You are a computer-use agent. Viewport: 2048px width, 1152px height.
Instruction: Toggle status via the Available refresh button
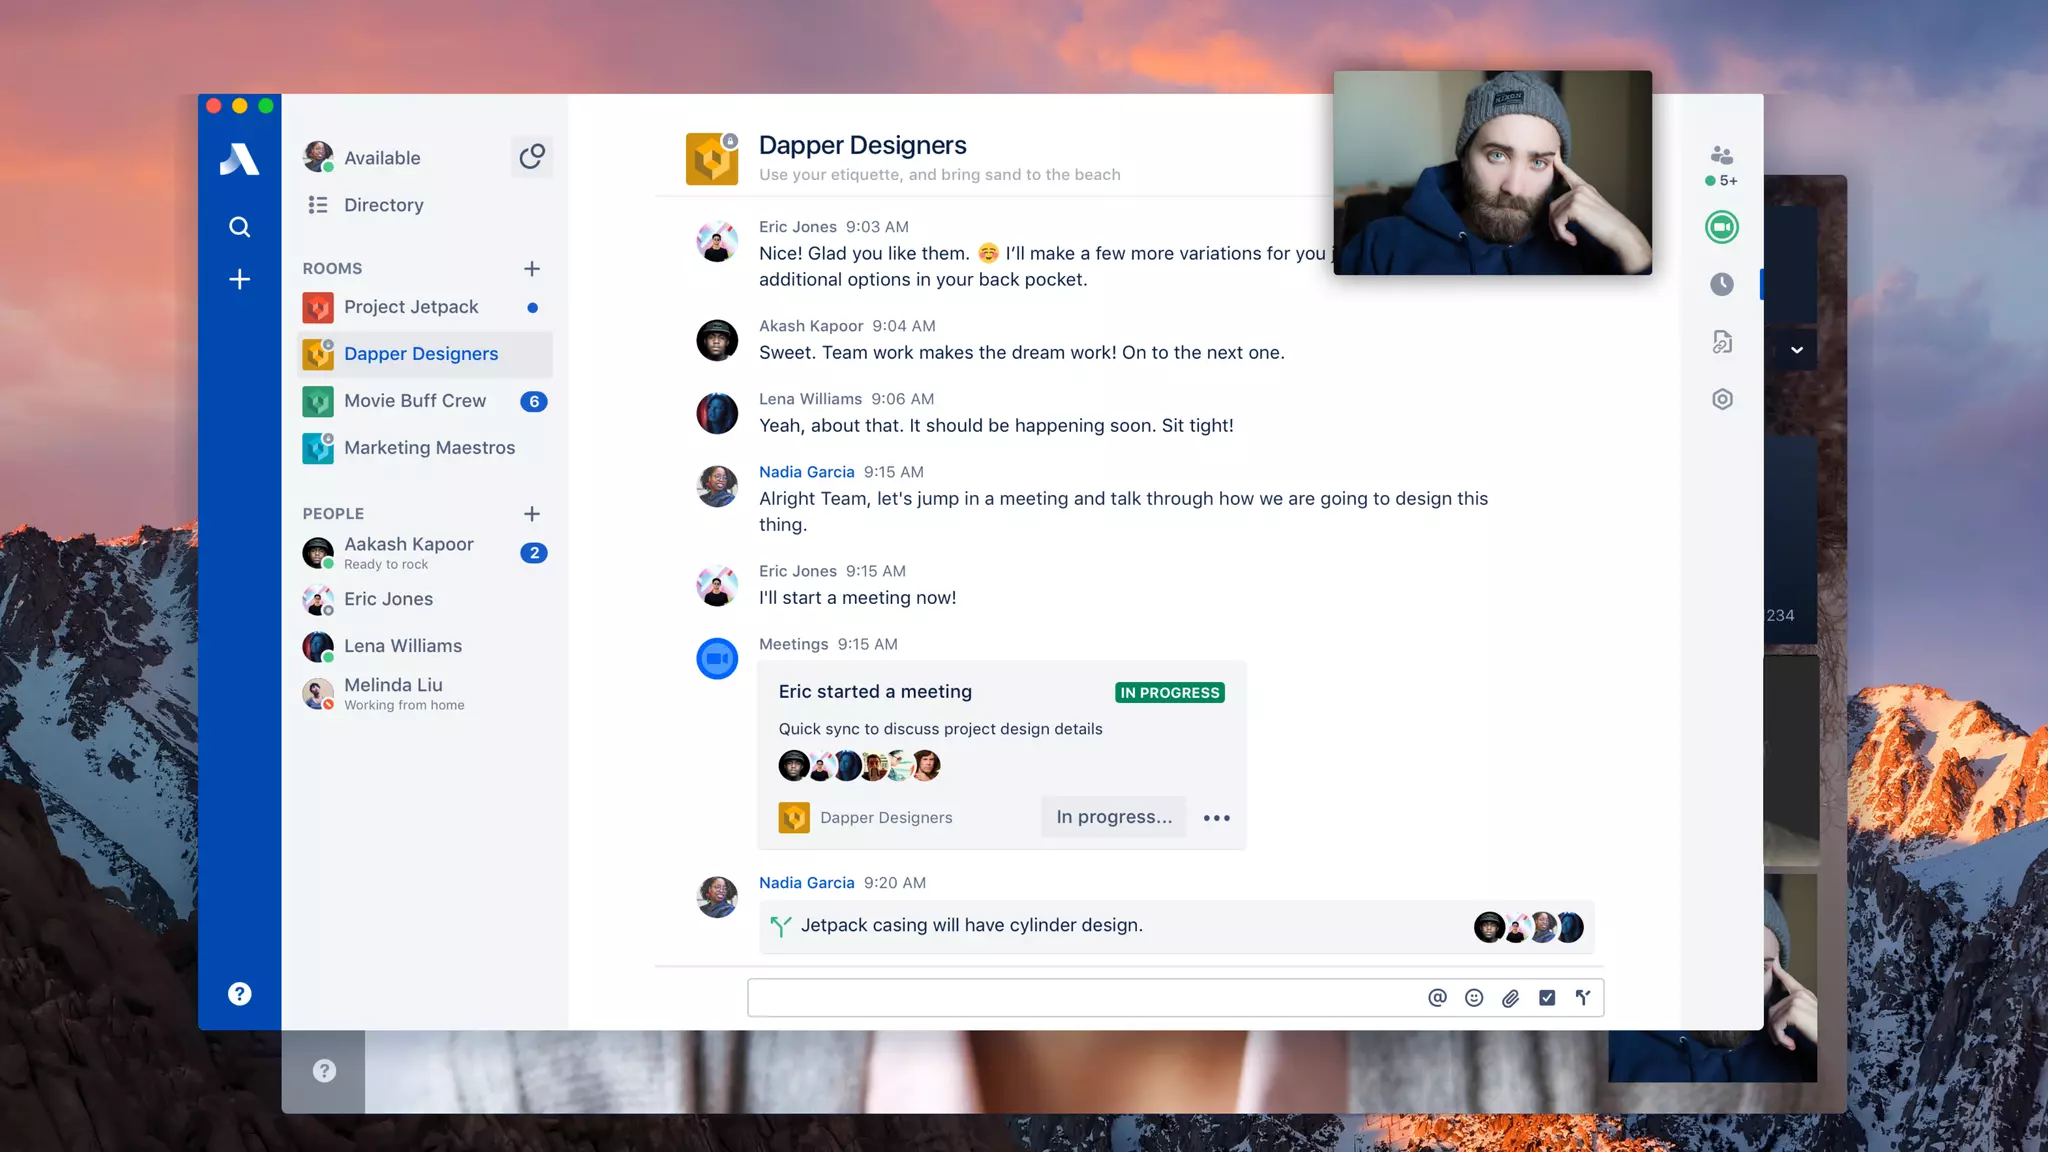click(x=532, y=157)
